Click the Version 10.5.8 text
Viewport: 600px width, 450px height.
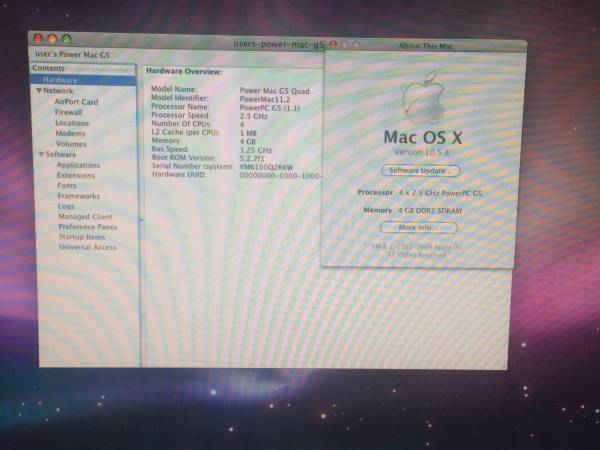click(422, 152)
